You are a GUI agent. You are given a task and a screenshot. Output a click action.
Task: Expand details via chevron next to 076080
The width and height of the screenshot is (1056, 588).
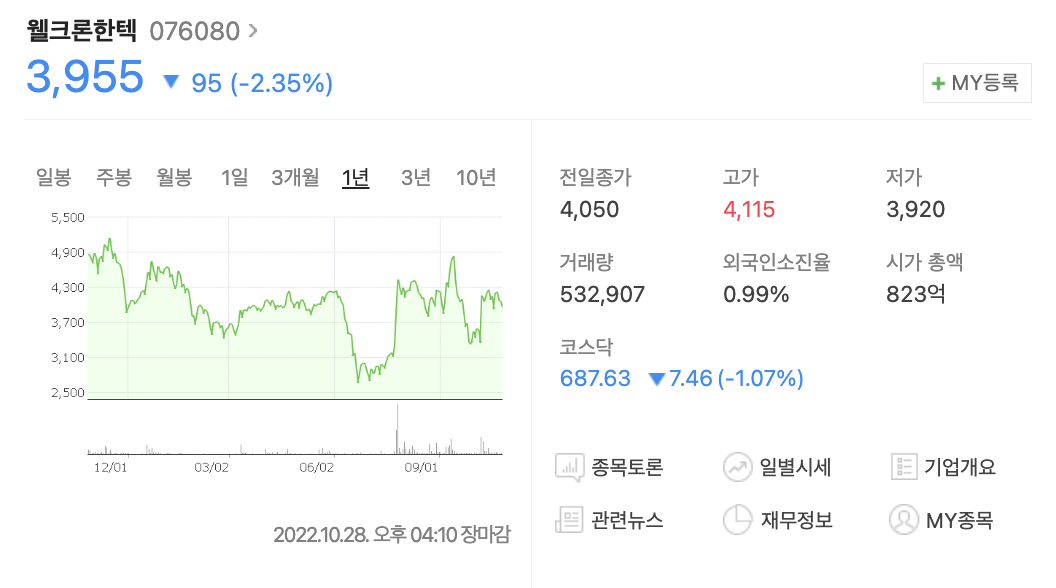253,30
